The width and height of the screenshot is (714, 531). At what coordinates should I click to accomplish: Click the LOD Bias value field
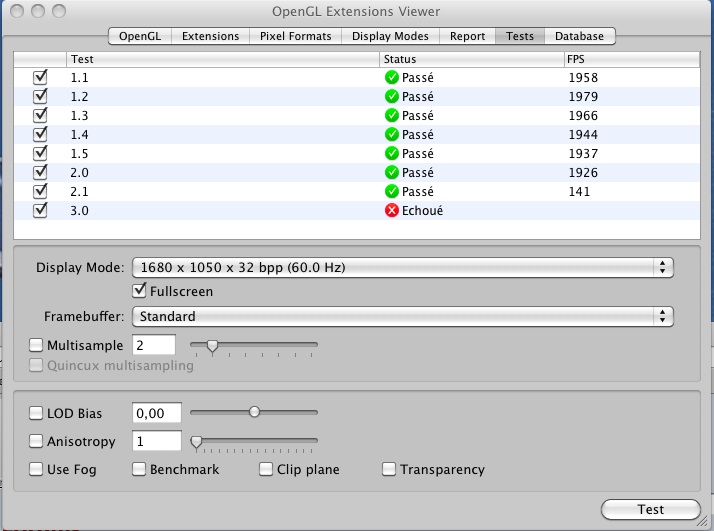157,413
